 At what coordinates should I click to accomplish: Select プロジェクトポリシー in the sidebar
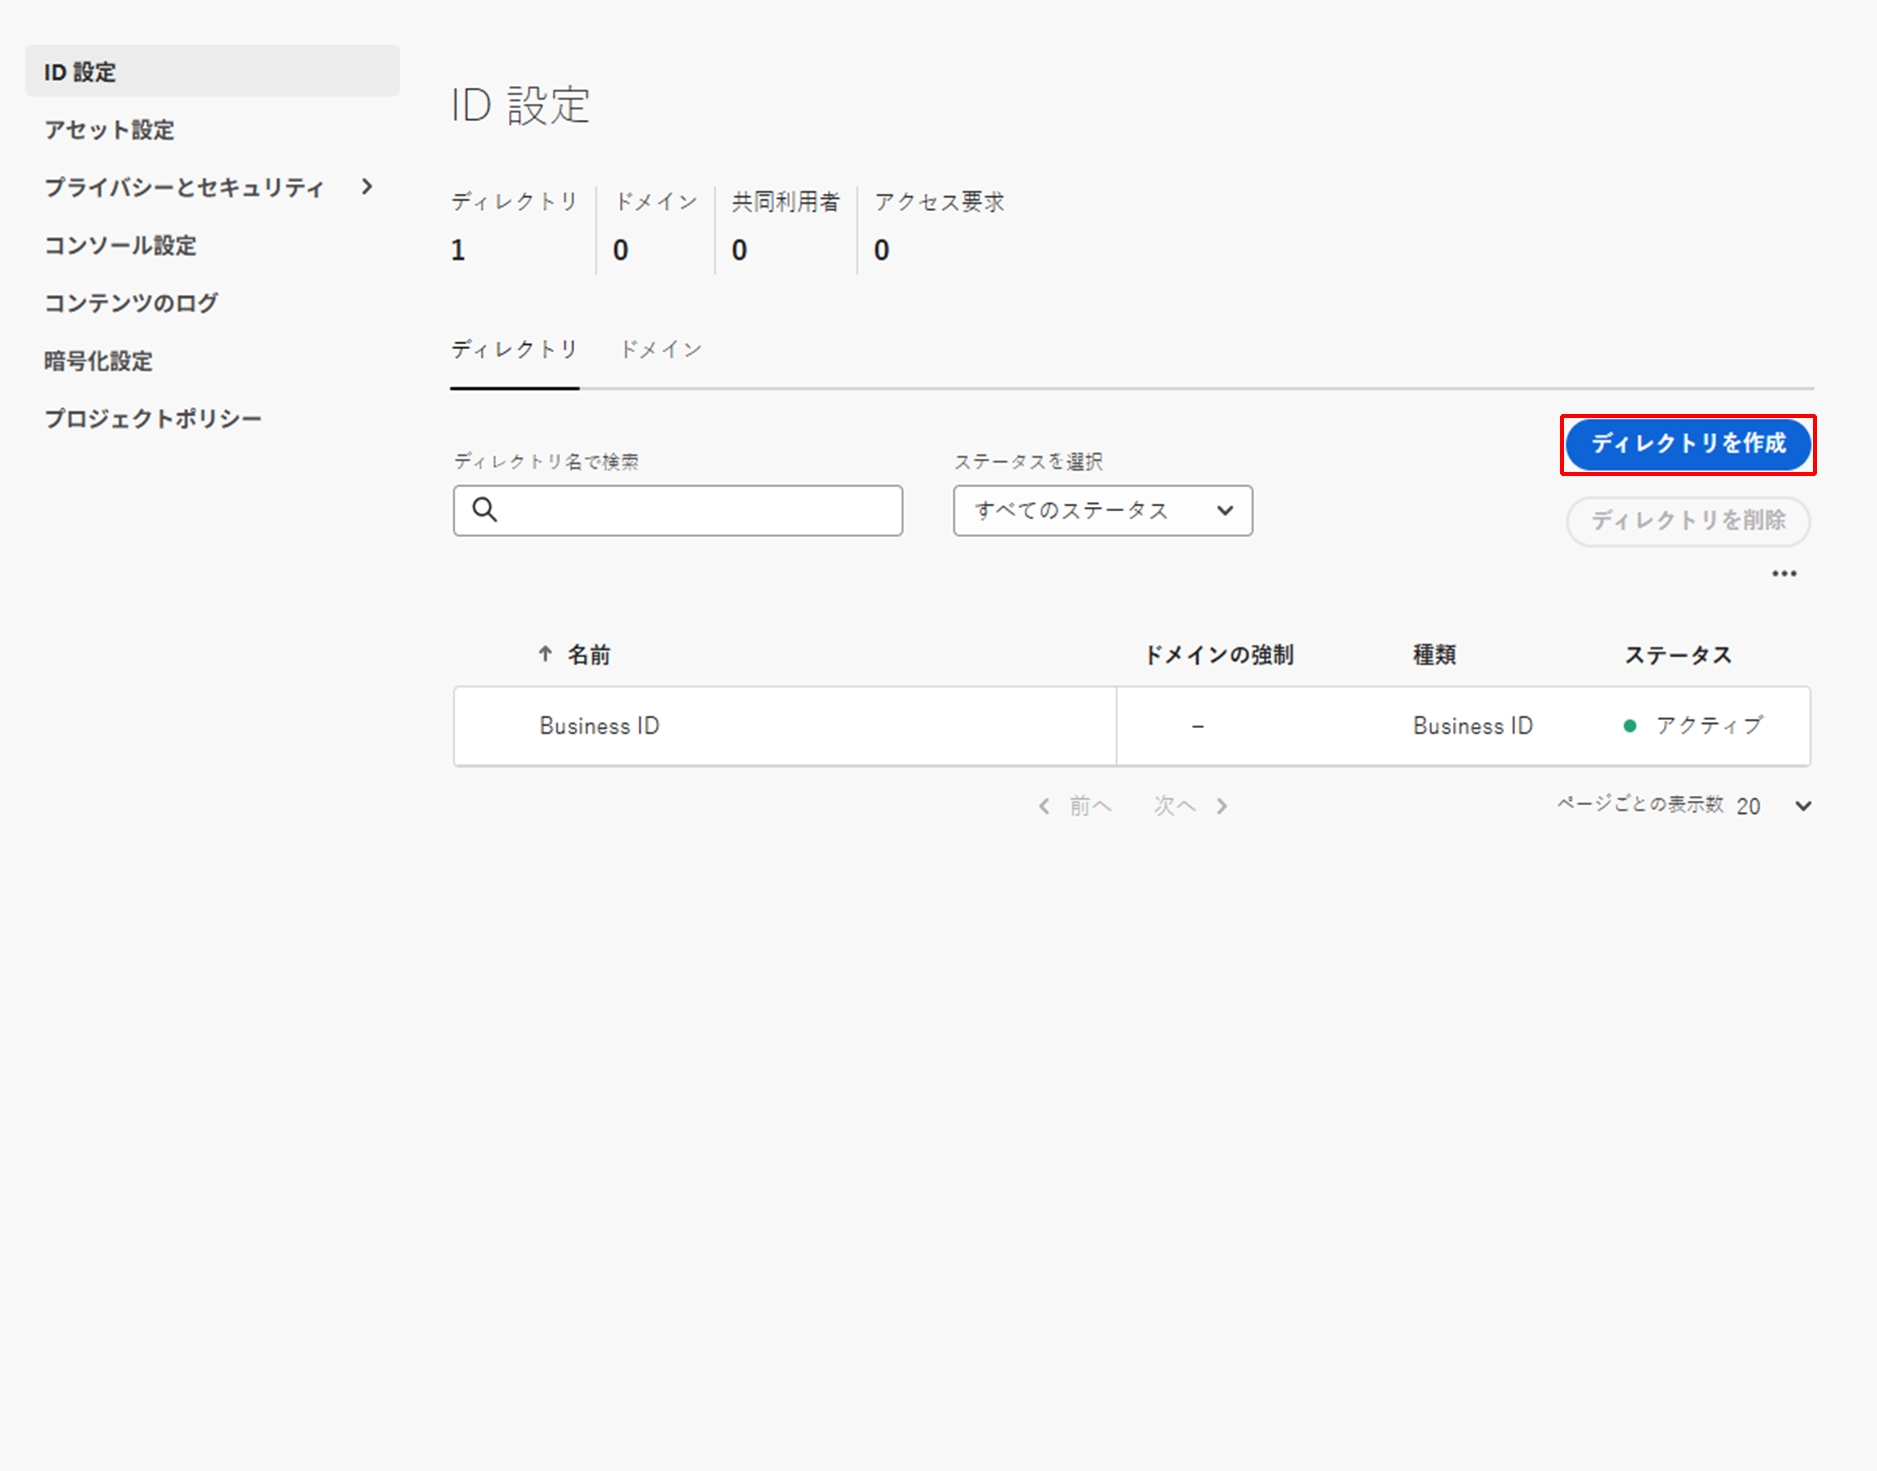[x=153, y=419]
